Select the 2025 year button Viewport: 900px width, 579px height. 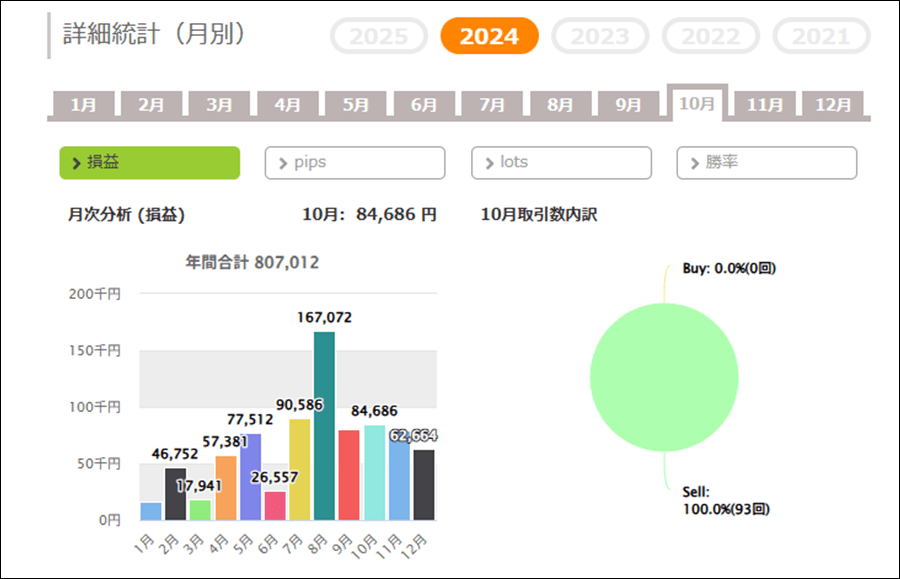(379, 37)
